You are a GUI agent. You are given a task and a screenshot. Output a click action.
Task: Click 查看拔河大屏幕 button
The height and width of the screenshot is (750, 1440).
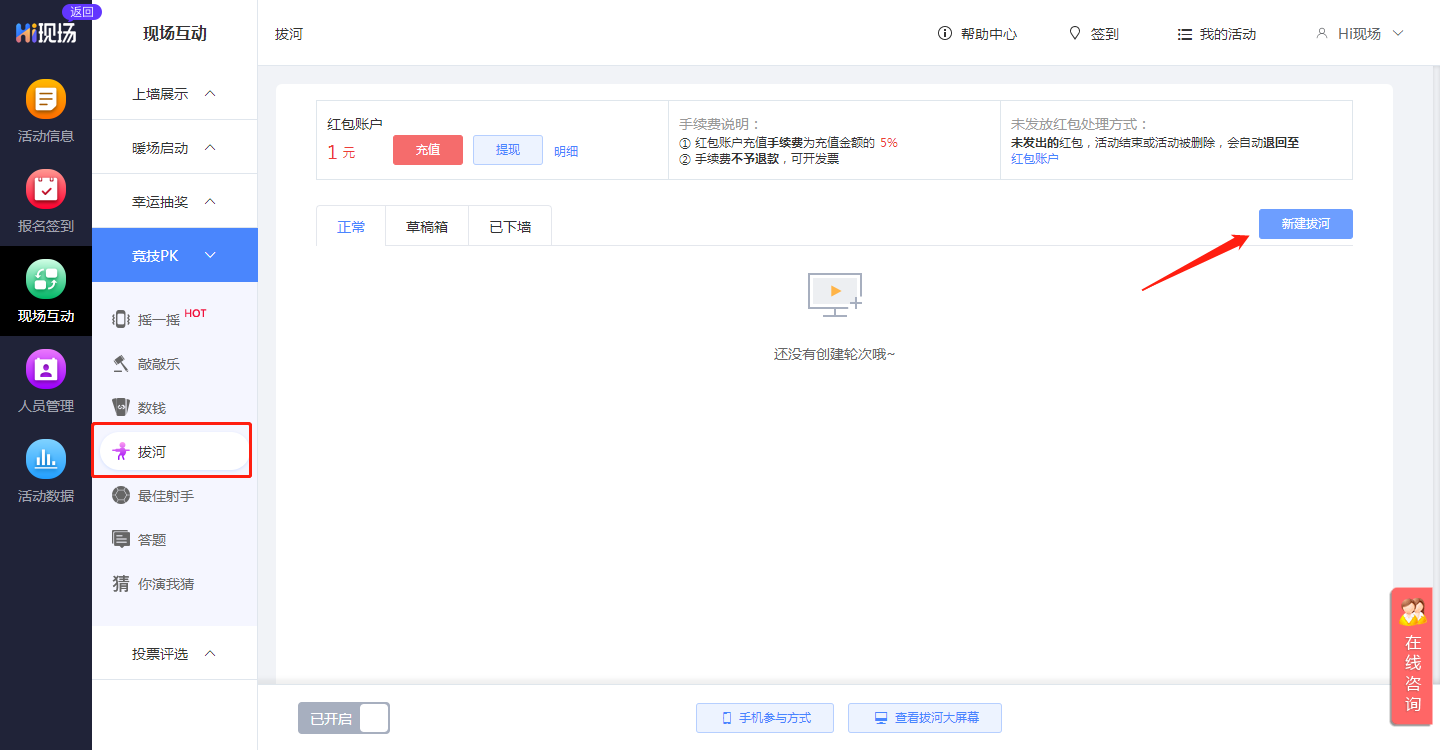tap(925, 718)
